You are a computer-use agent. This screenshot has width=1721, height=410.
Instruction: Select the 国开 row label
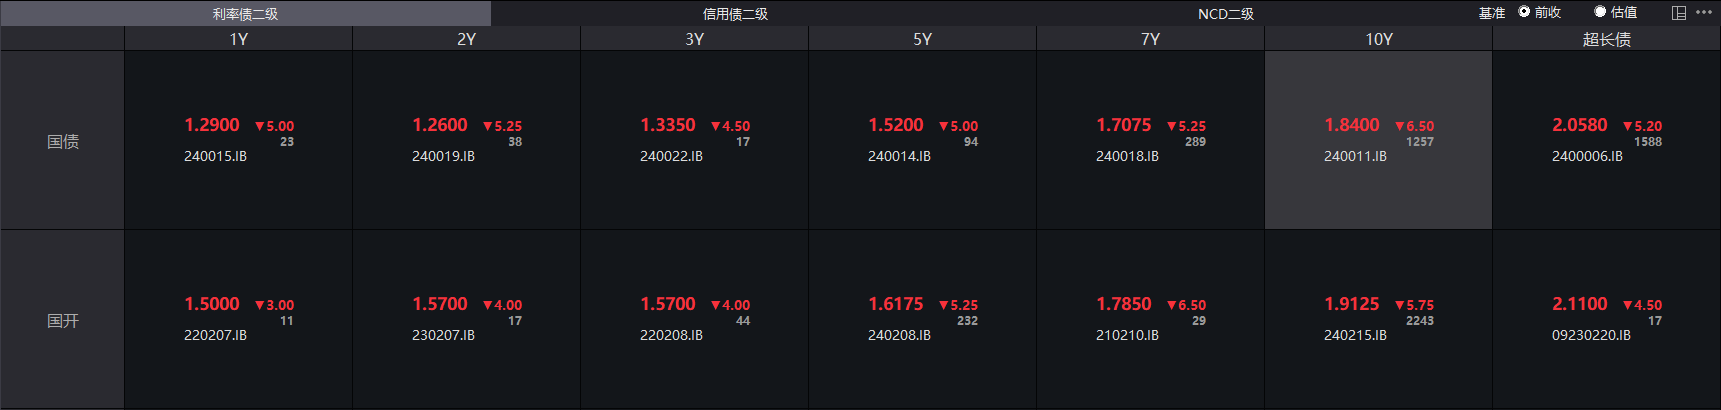pos(62,320)
